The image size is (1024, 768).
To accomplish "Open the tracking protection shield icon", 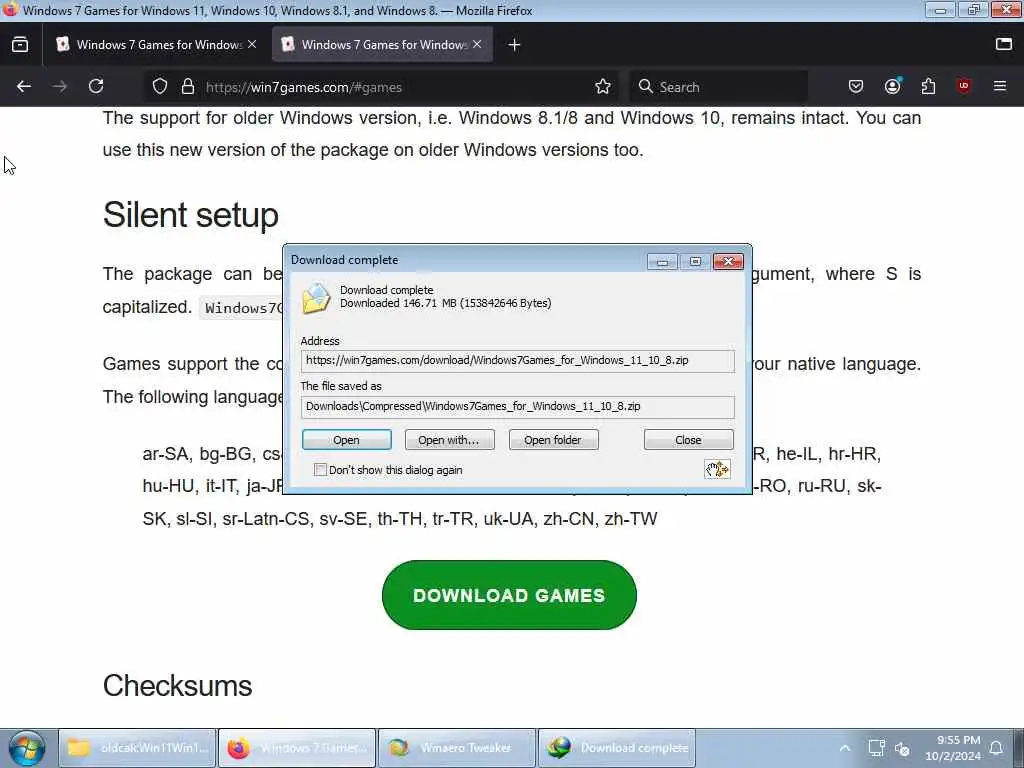I will (x=160, y=86).
